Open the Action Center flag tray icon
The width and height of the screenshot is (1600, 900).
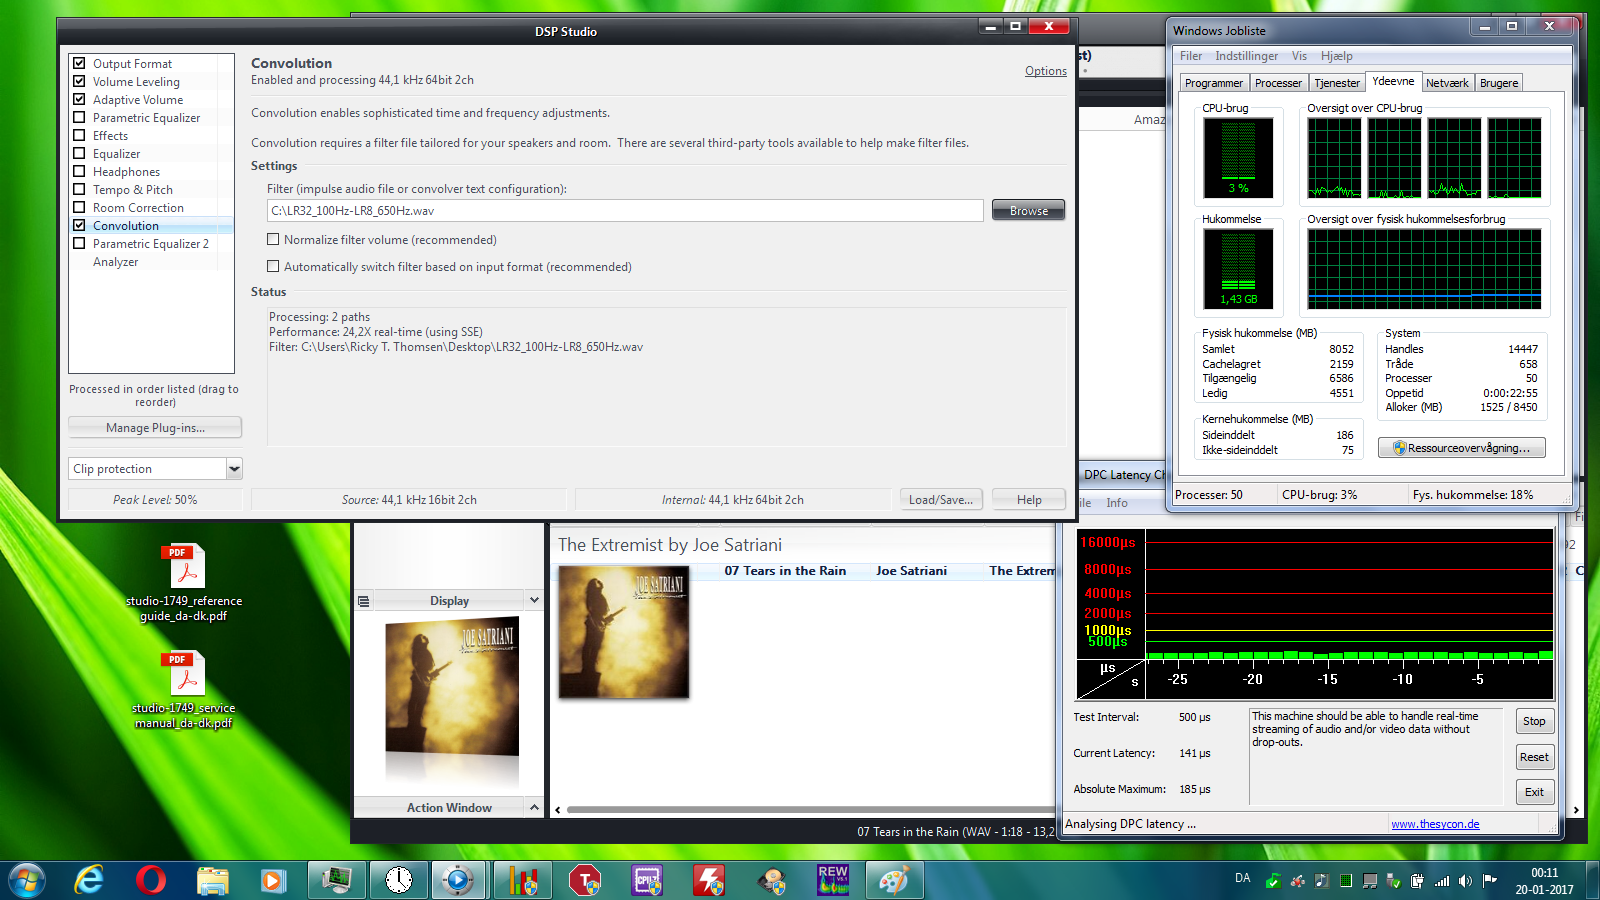coord(1490,880)
